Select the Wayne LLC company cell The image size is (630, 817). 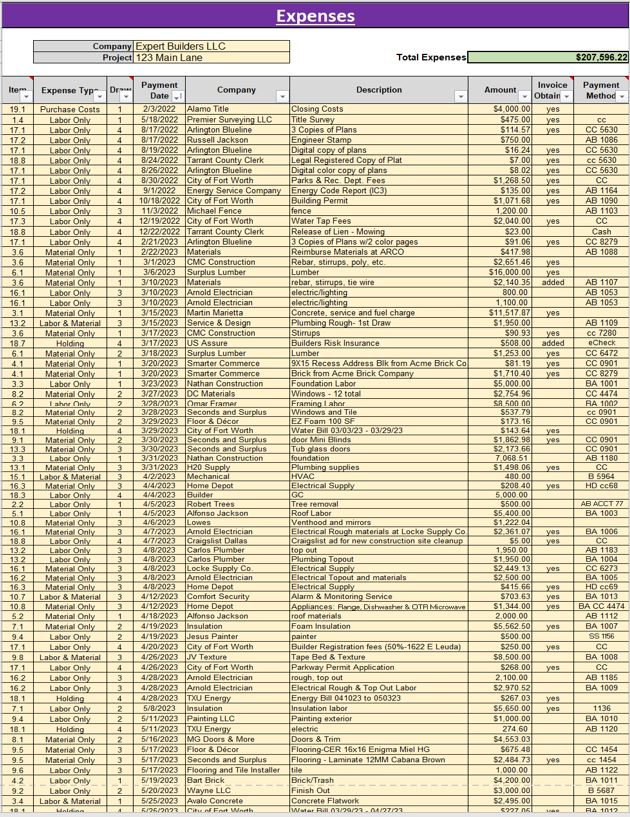[x=238, y=790]
